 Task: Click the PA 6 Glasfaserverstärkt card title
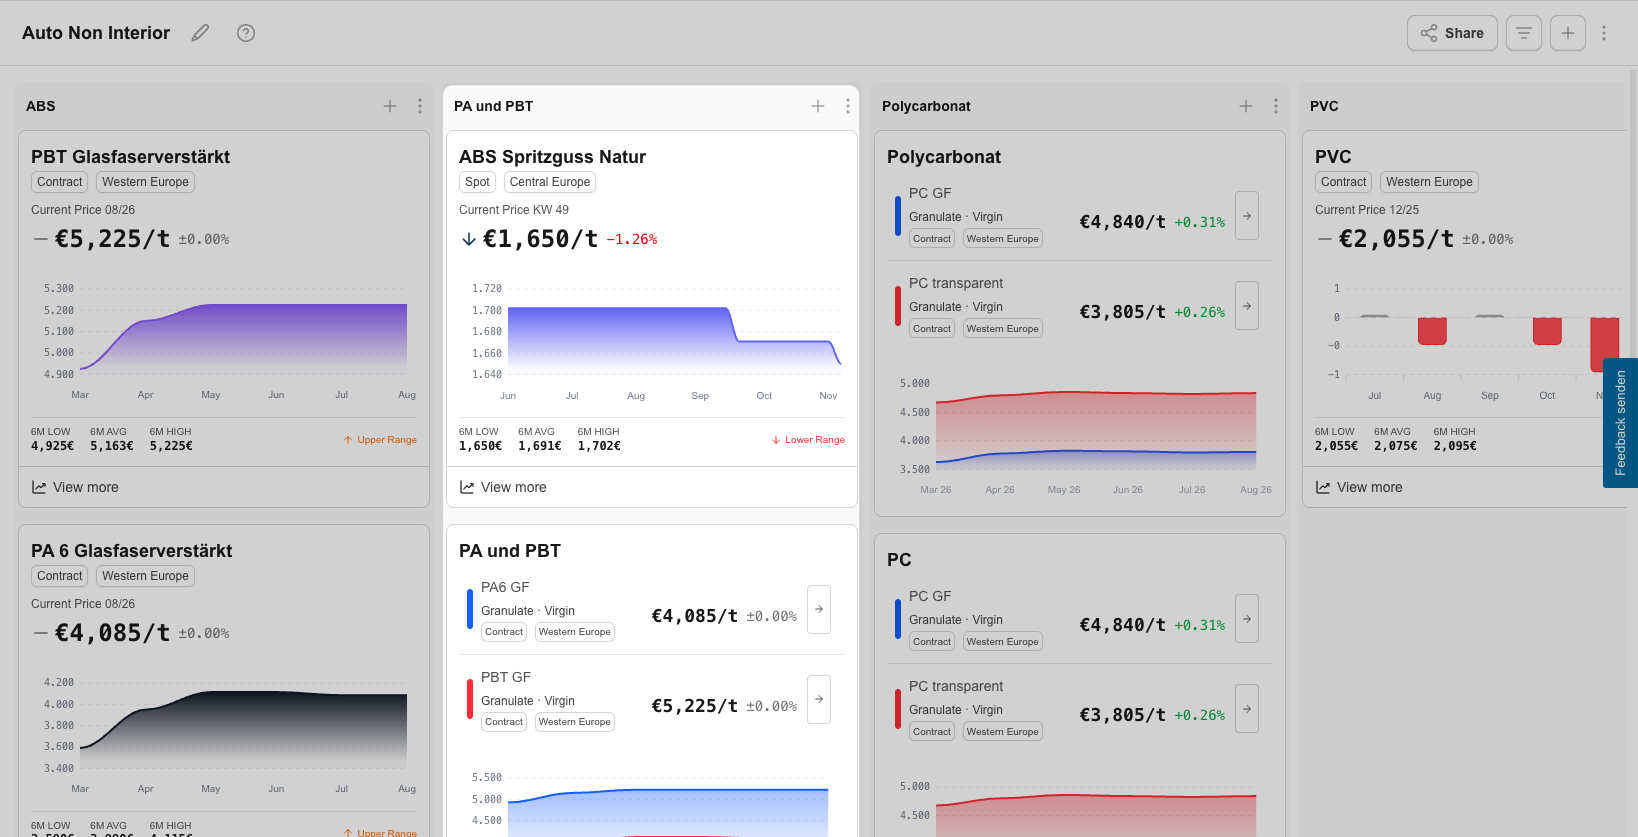tap(131, 551)
